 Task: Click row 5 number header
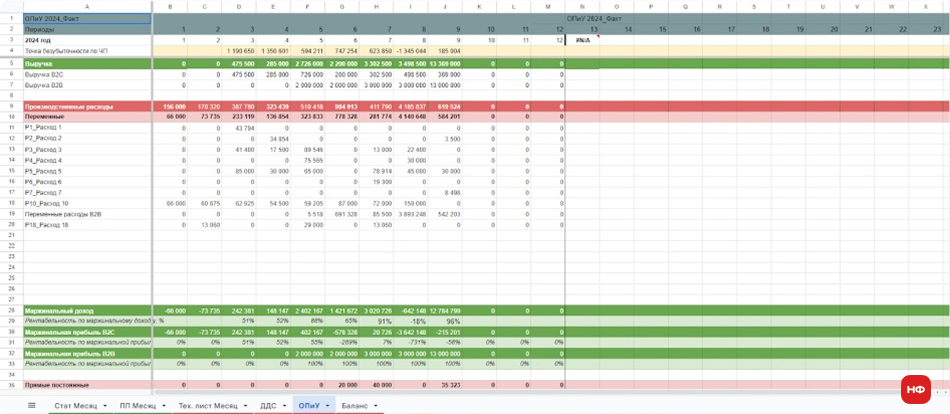[9, 63]
